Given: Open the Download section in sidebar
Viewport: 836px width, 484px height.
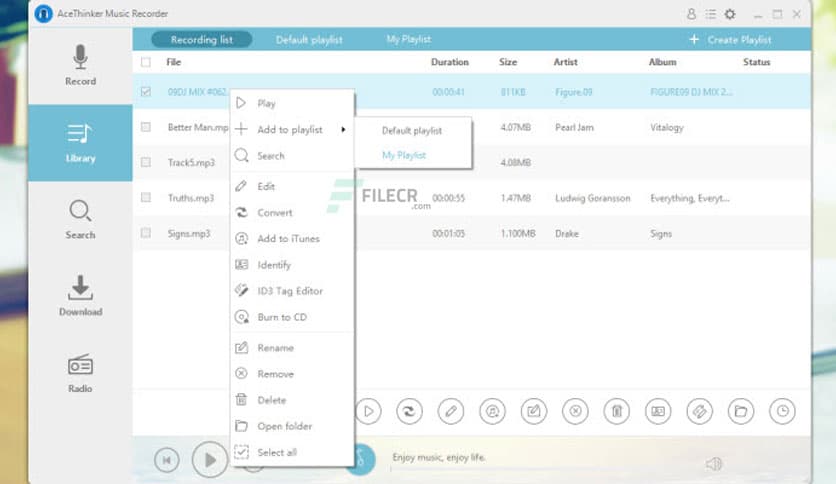Looking at the screenshot, I should 81,296.
